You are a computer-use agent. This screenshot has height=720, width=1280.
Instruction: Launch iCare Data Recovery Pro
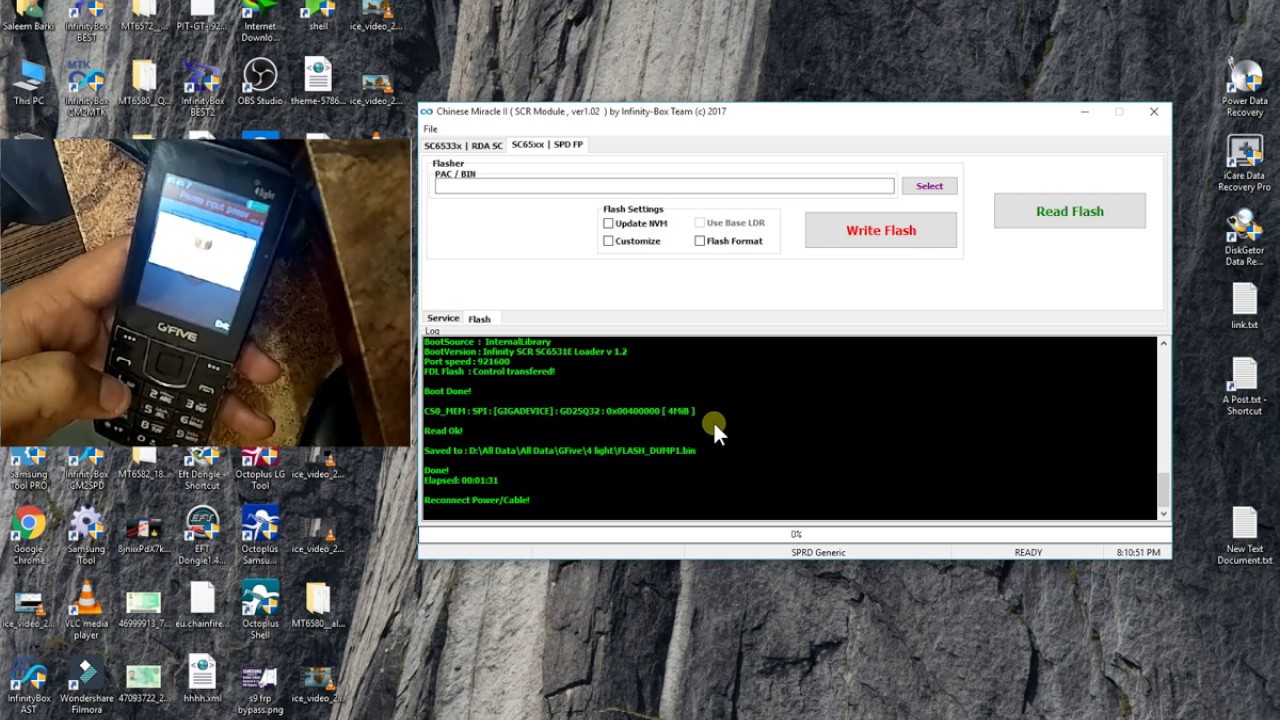[1245, 163]
